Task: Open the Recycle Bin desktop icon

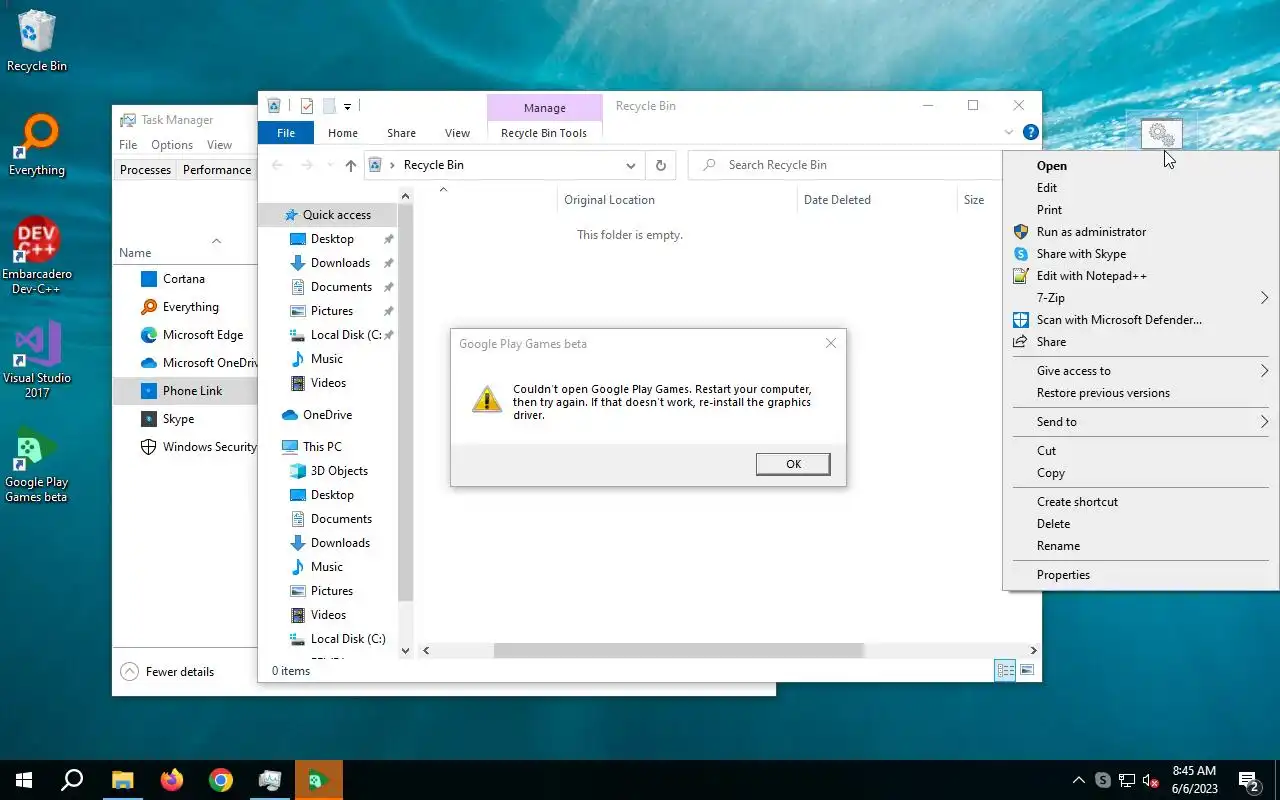Action: (36, 42)
